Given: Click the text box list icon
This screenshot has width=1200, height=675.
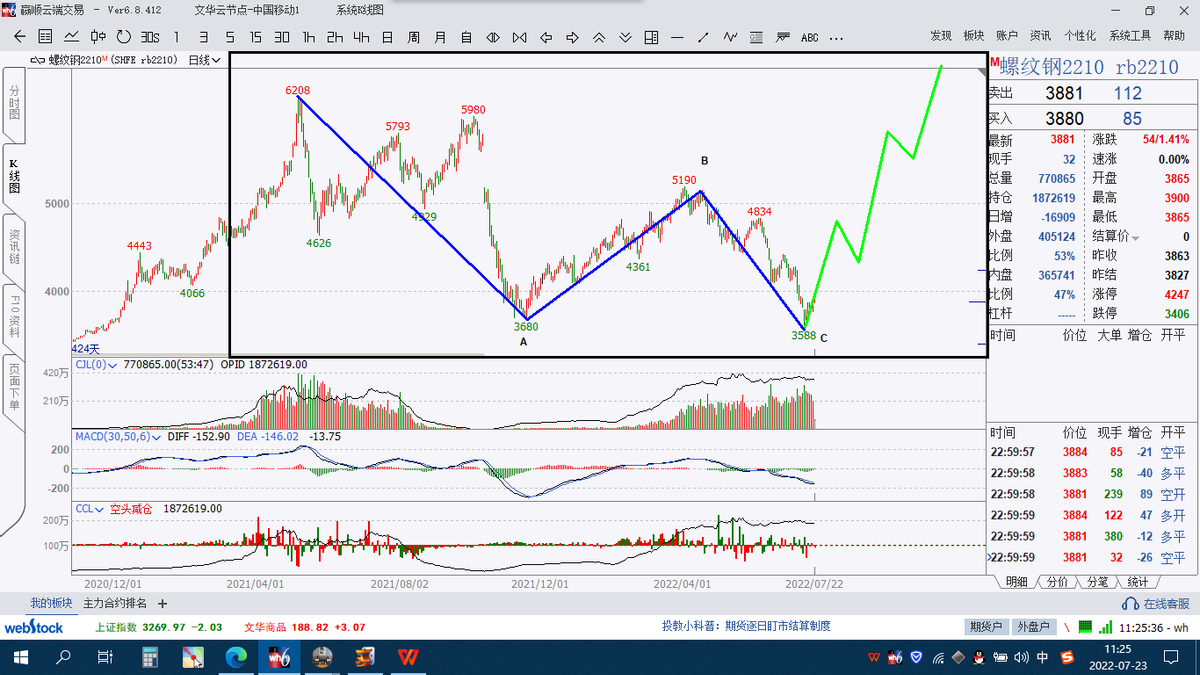Looking at the screenshot, I should [756, 37].
